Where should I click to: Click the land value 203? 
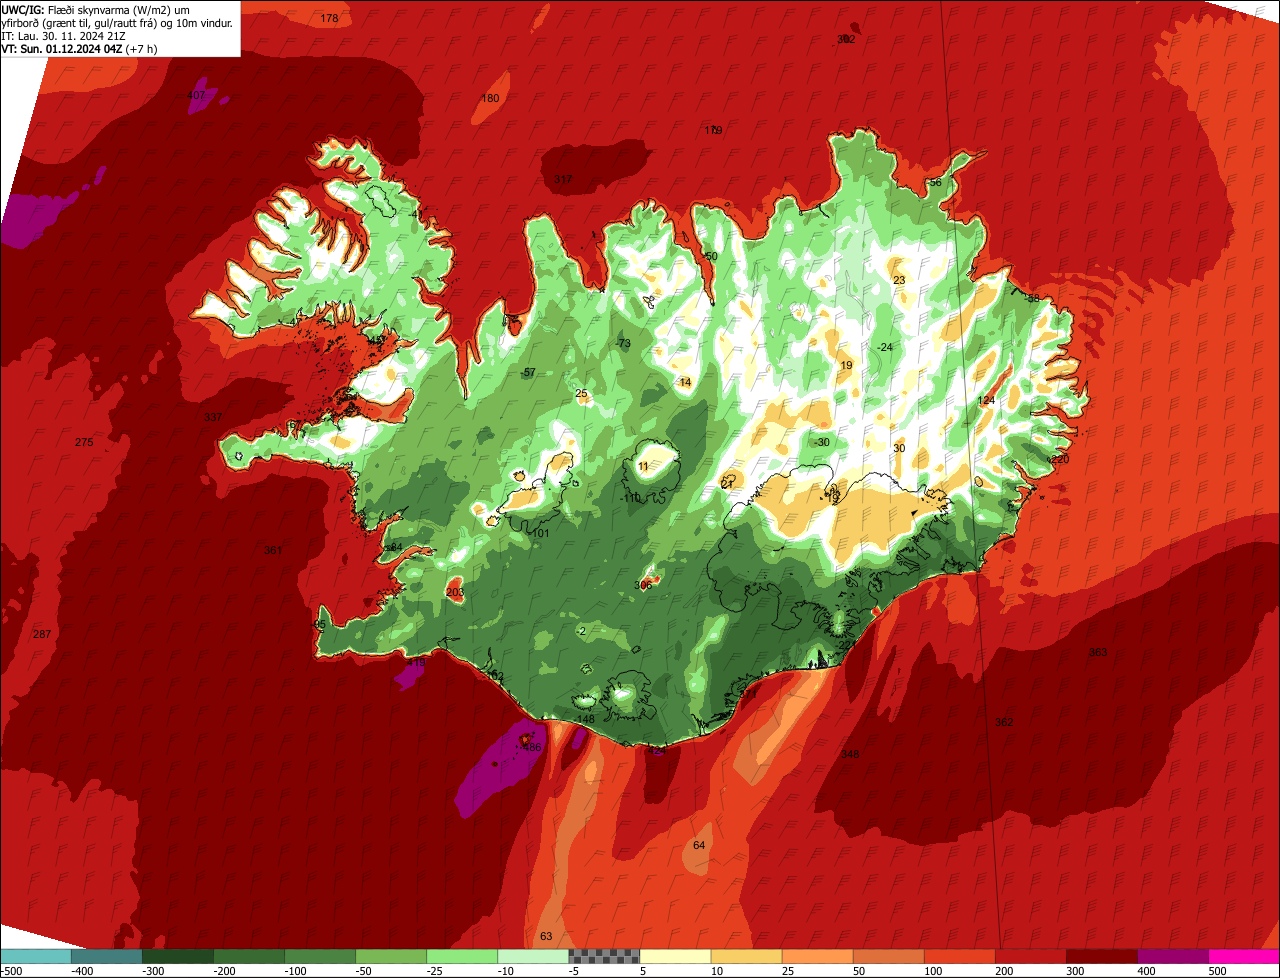coord(455,593)
